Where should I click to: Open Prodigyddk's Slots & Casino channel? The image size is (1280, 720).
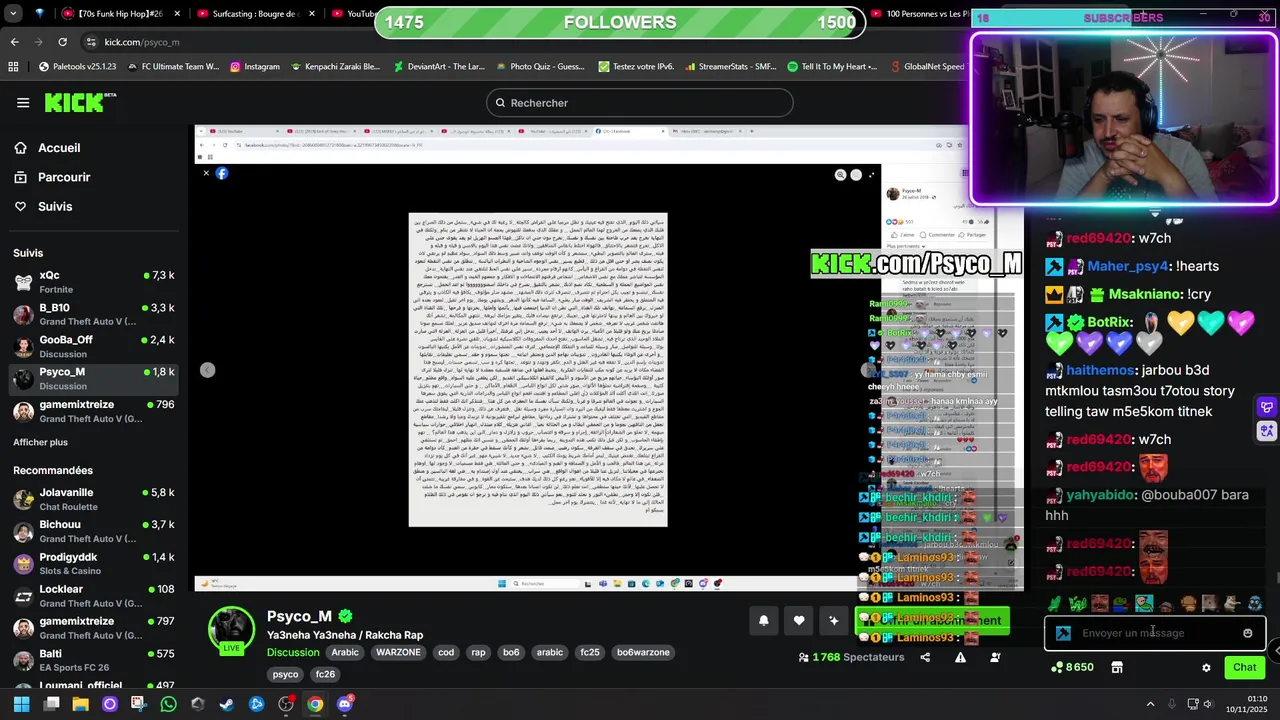point(94,563)
